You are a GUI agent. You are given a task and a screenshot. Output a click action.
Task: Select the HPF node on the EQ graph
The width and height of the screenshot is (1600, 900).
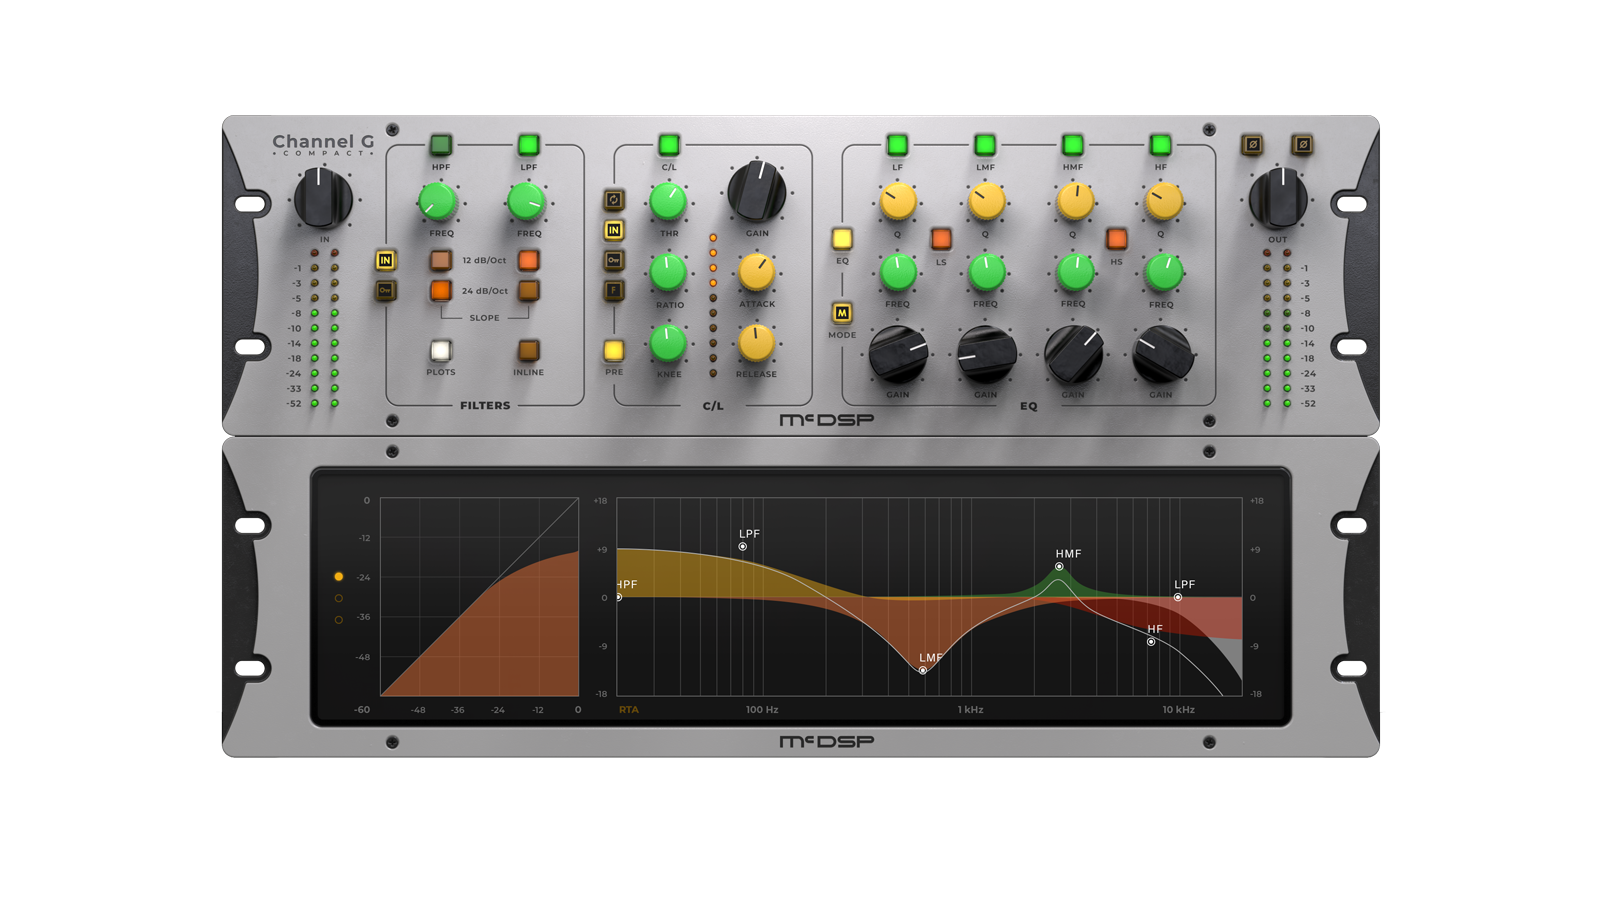click(x=619, y=597)
